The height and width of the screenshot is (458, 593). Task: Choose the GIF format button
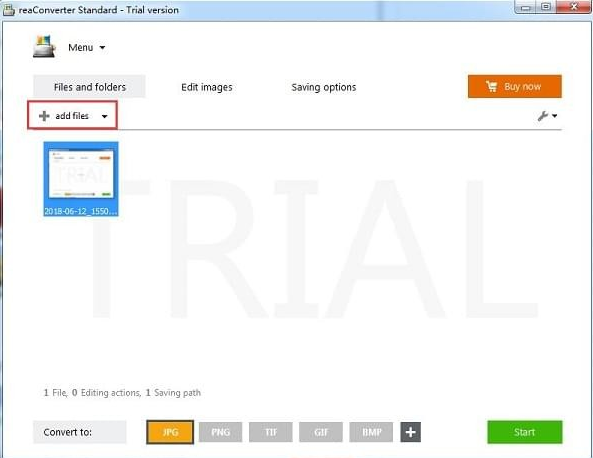tap(321, 432)
